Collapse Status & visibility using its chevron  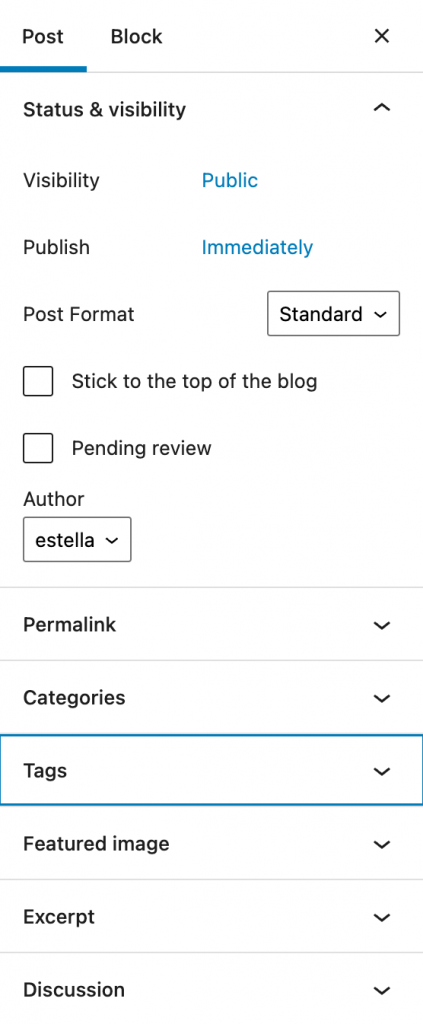pos(381,108)
